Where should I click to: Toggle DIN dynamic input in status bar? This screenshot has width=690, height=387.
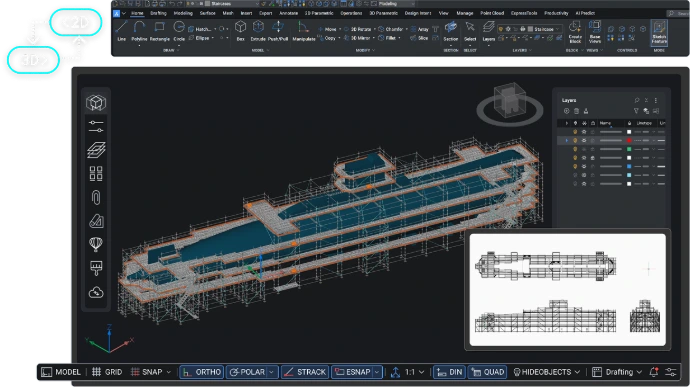pyautogui.click(x=449, y=372)
